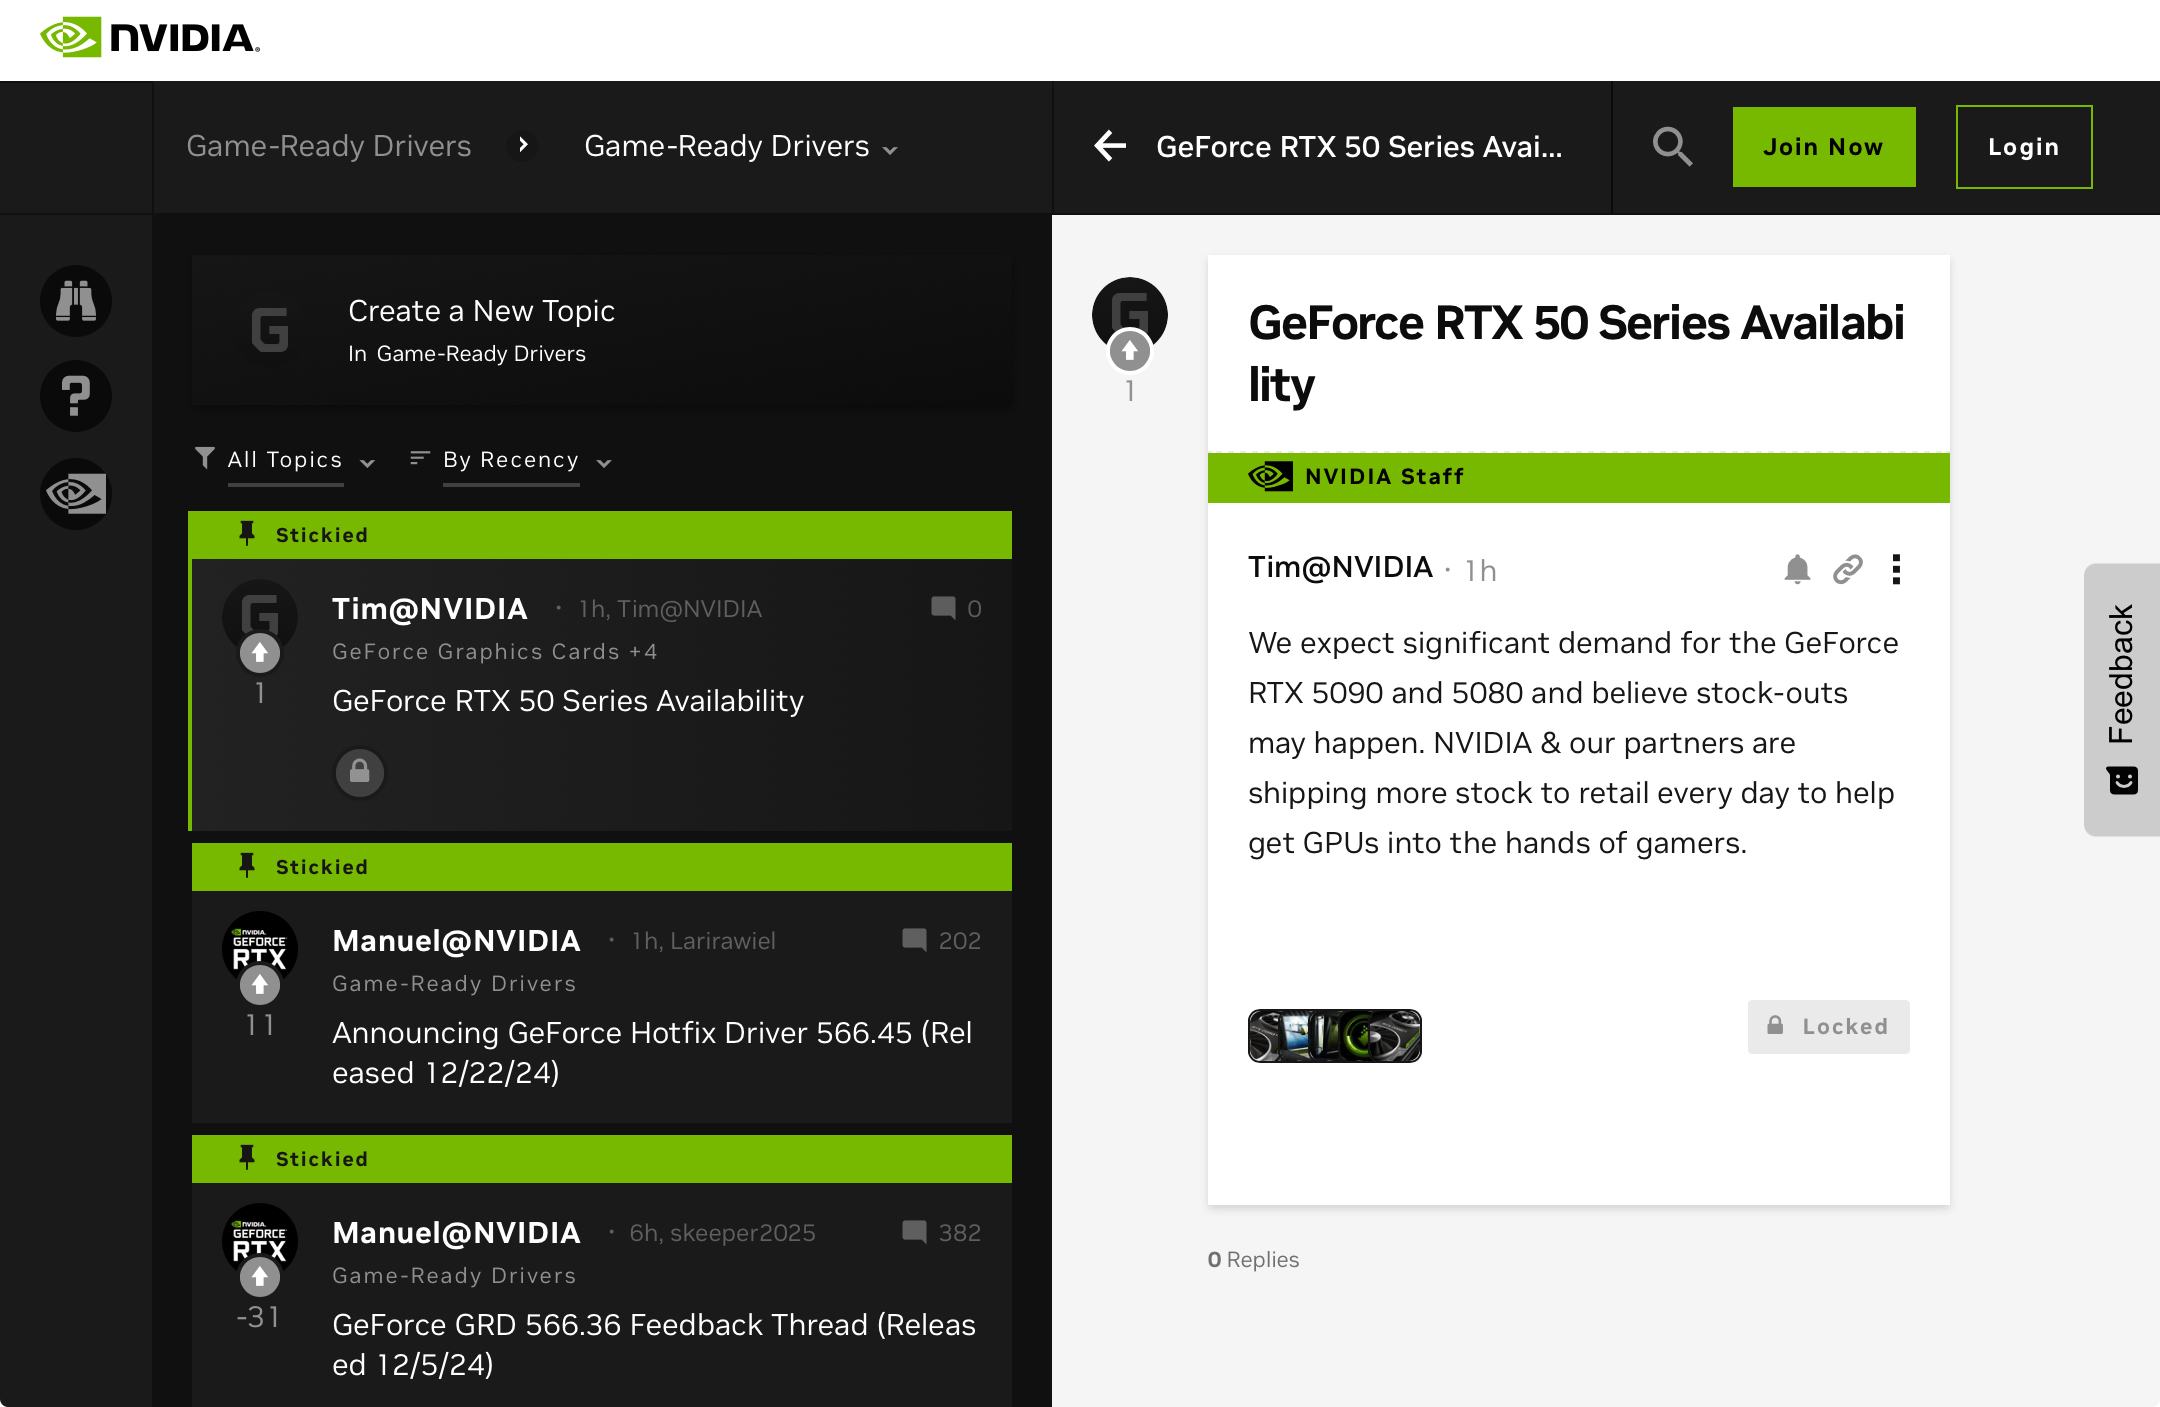The image size is (2160, 1407).
Task: Click the truncated thread title in header
Action: (x=1359, y=147)
